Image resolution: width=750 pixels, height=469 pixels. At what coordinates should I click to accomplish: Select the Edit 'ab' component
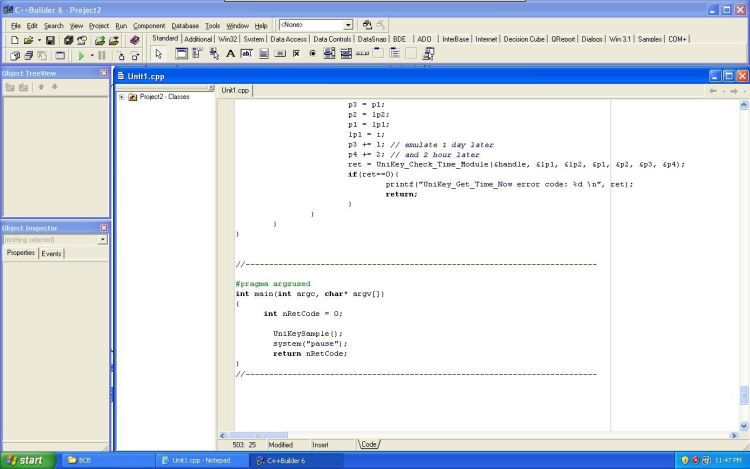[x=247, y=54]
